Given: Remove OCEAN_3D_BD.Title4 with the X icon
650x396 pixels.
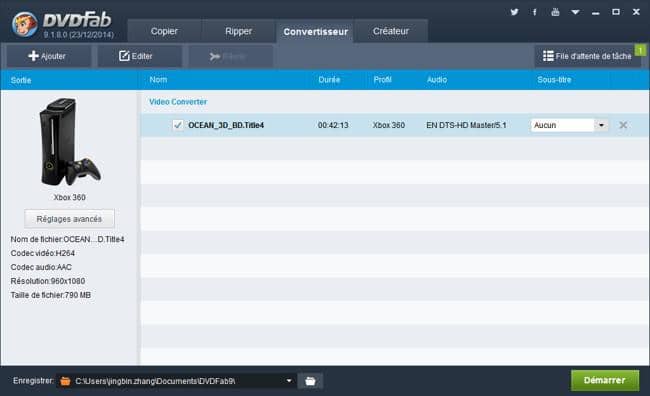Looking at the screenshot, I should [623, 125].
